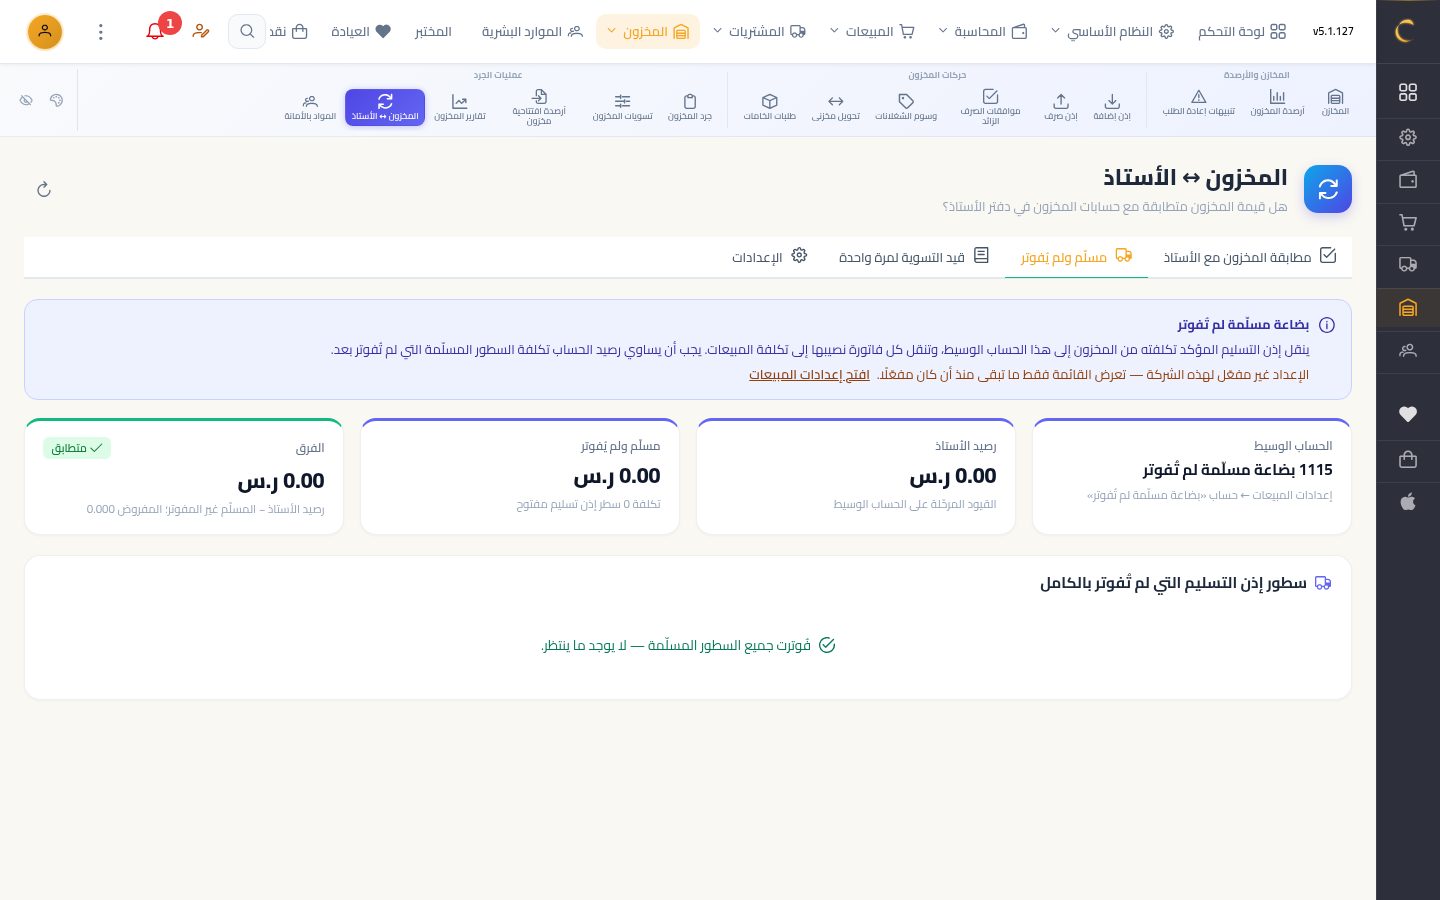Open المواد بالأمانة consignment materials
The width and height of the screenshot is (1440, 900).
coord(310,106)
